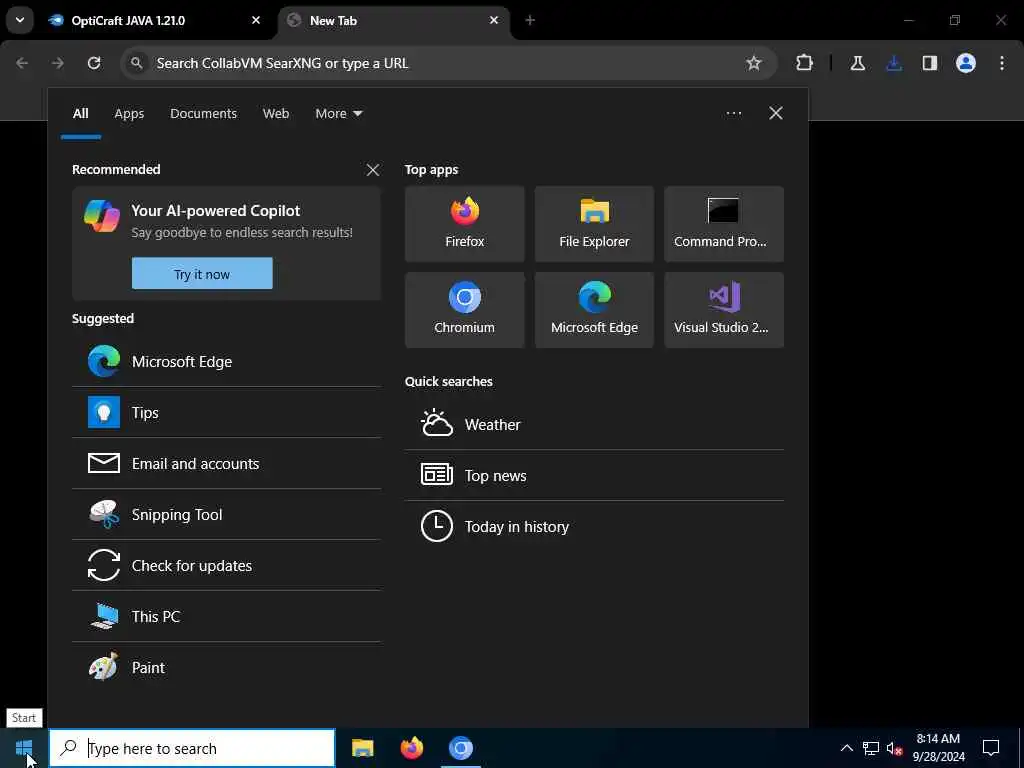Run Today in history quick search
Screen dimensions: 1024x768
tap(594, 526)
